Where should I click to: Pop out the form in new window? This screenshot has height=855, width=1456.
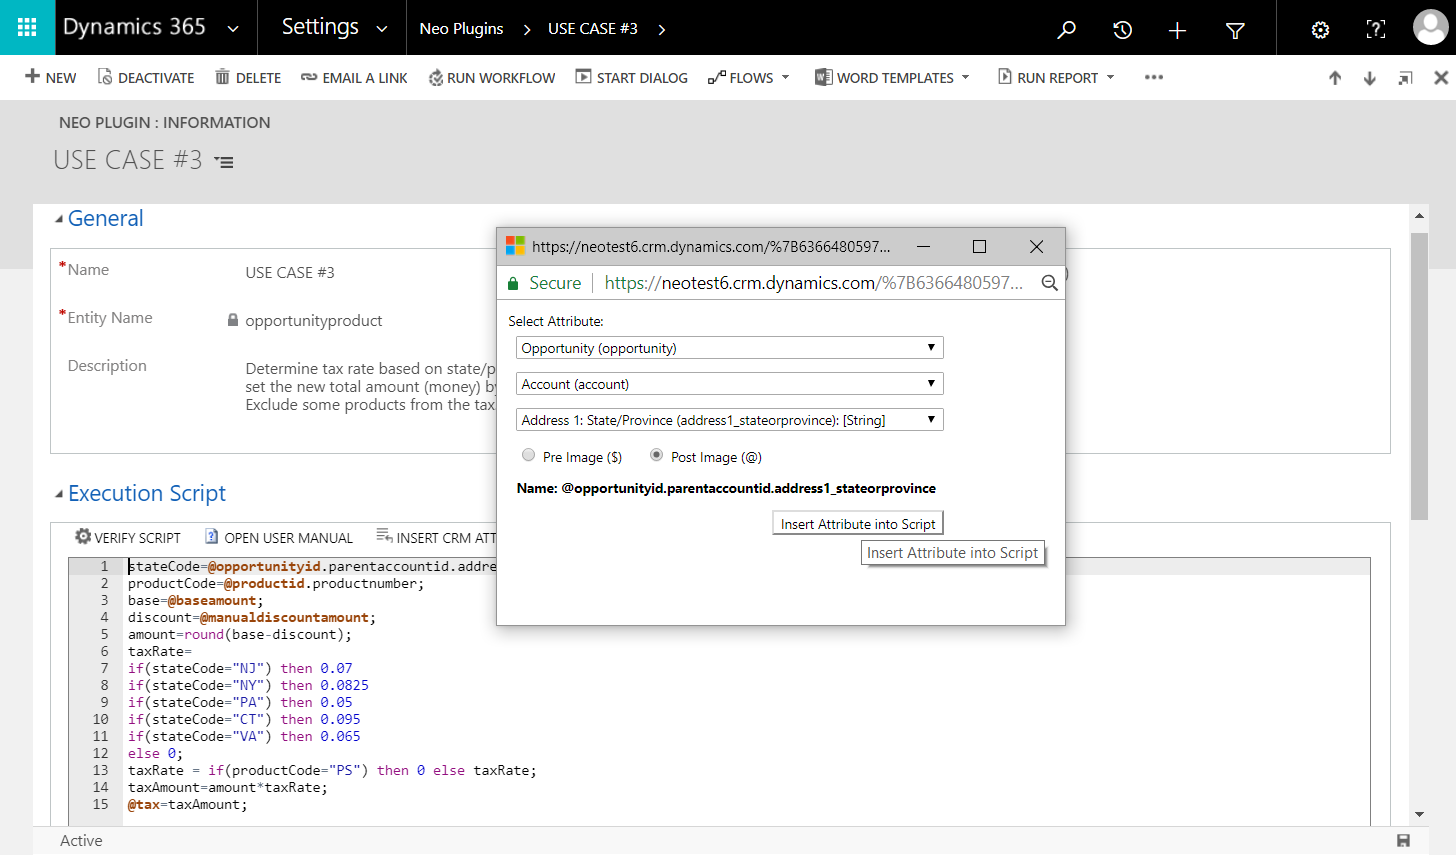[x=1405, y=78]
